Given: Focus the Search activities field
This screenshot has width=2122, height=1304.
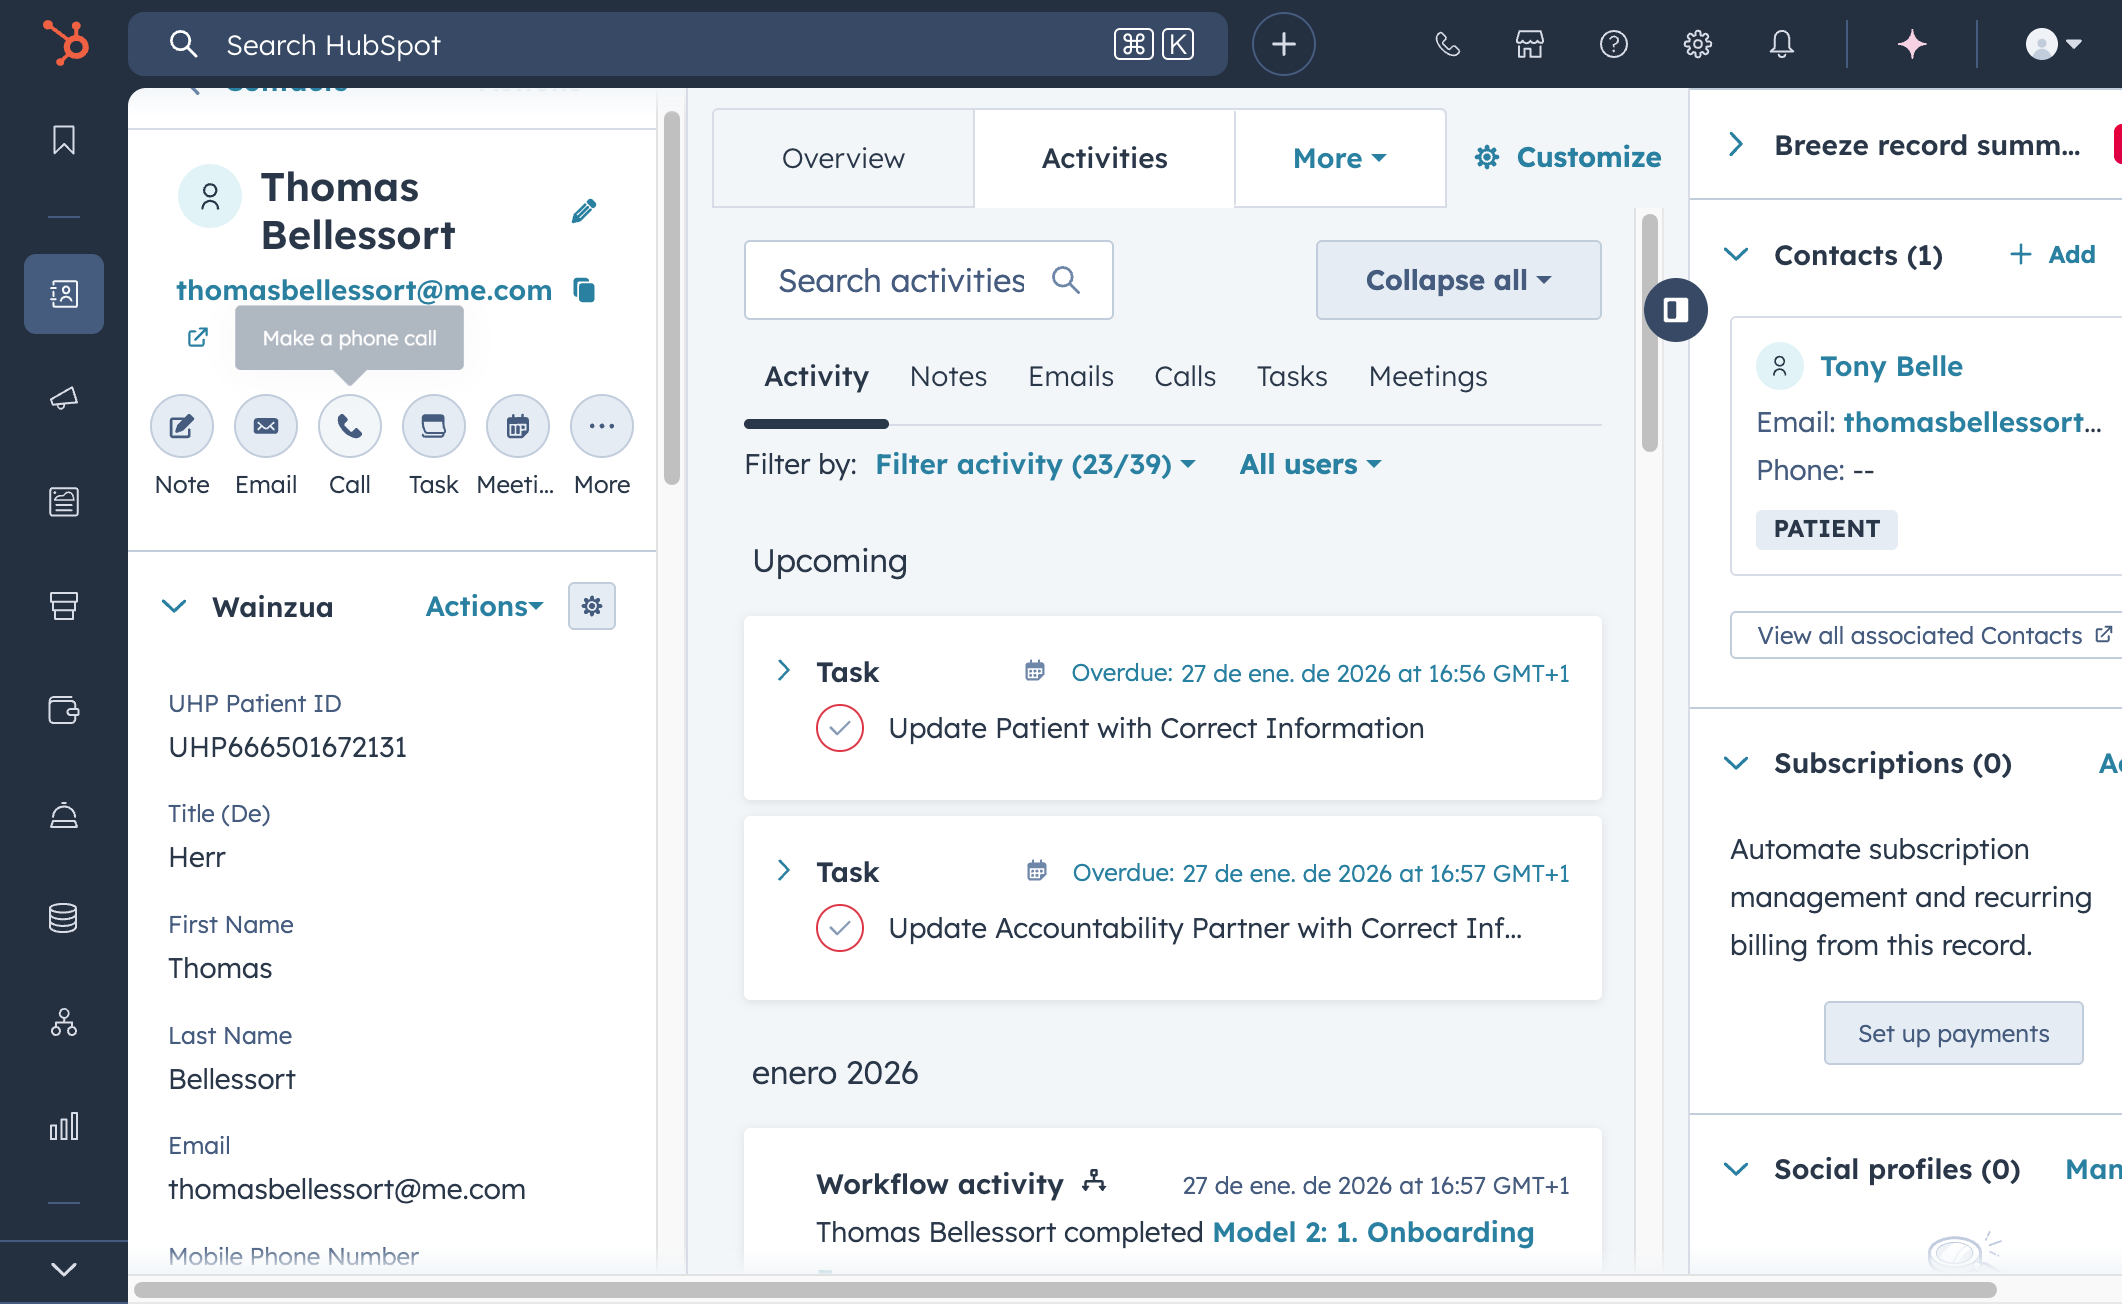Looking at the screenshot, I should coord(928,280).
